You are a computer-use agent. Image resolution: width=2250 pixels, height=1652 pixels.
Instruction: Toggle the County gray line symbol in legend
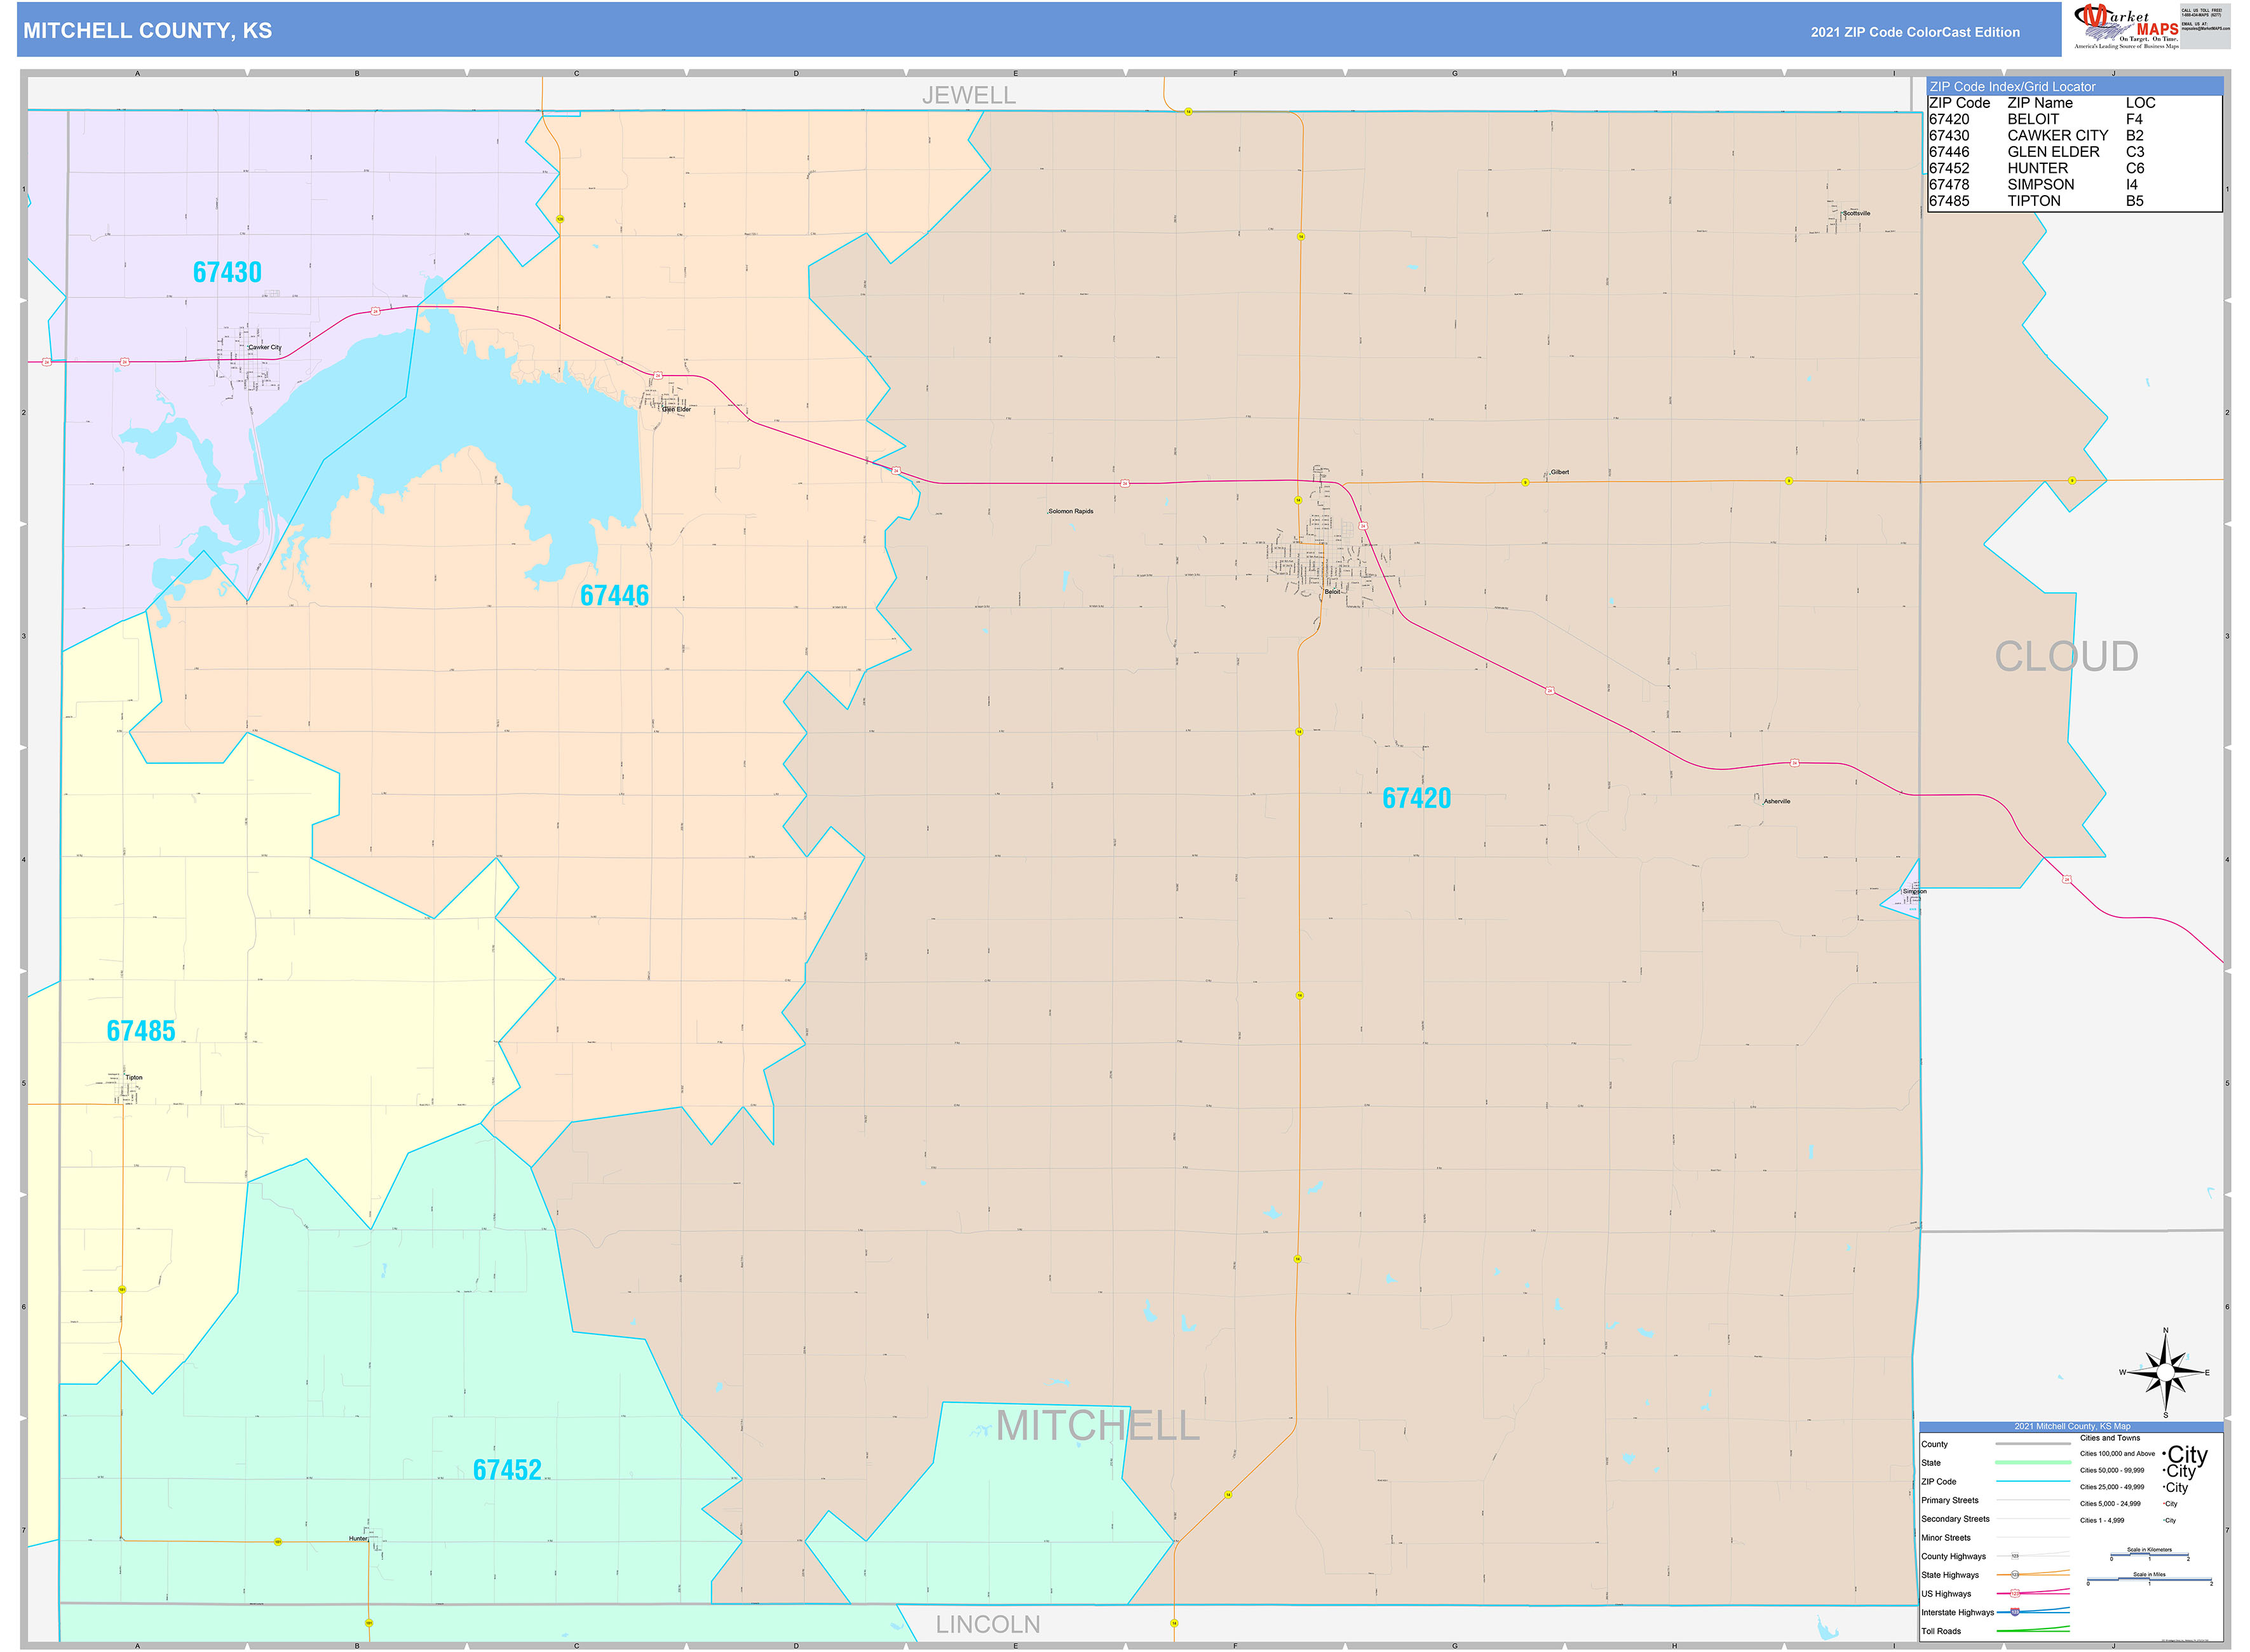coord(2033,1444)
